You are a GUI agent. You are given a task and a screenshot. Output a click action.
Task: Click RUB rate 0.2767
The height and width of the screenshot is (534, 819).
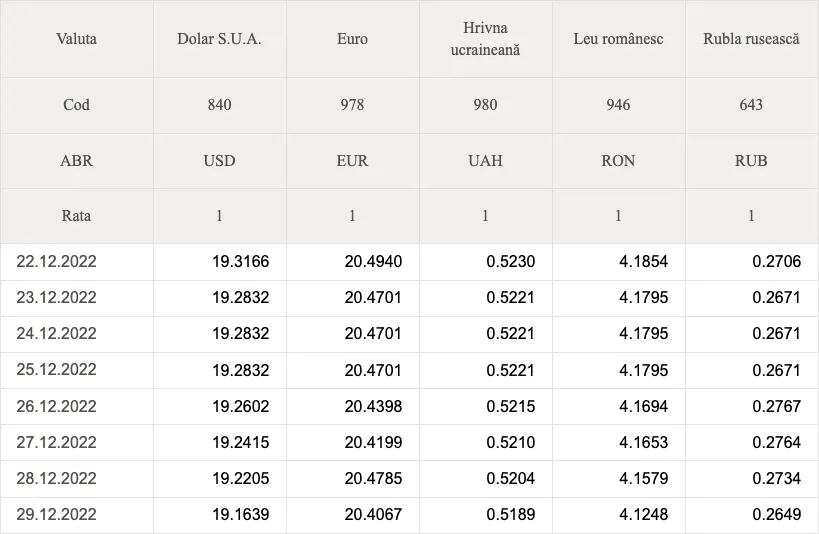[777, 406]
